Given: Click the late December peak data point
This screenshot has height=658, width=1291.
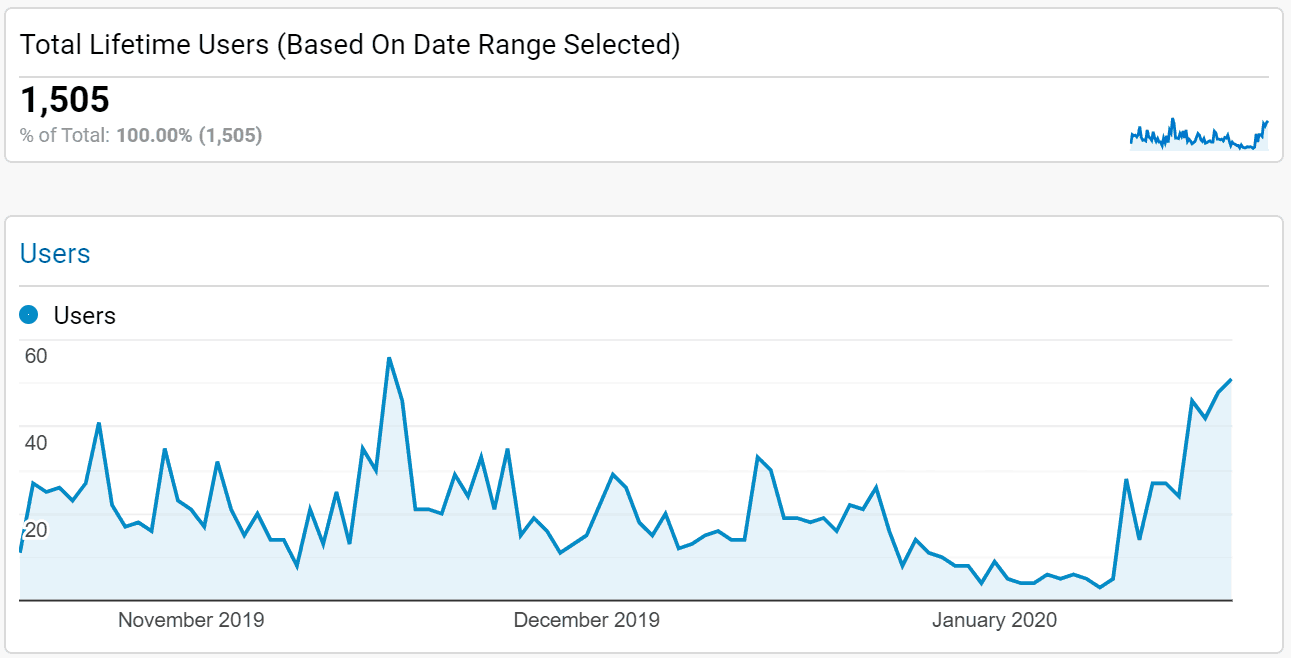Looking at the screenshot, I should [758, 457].
